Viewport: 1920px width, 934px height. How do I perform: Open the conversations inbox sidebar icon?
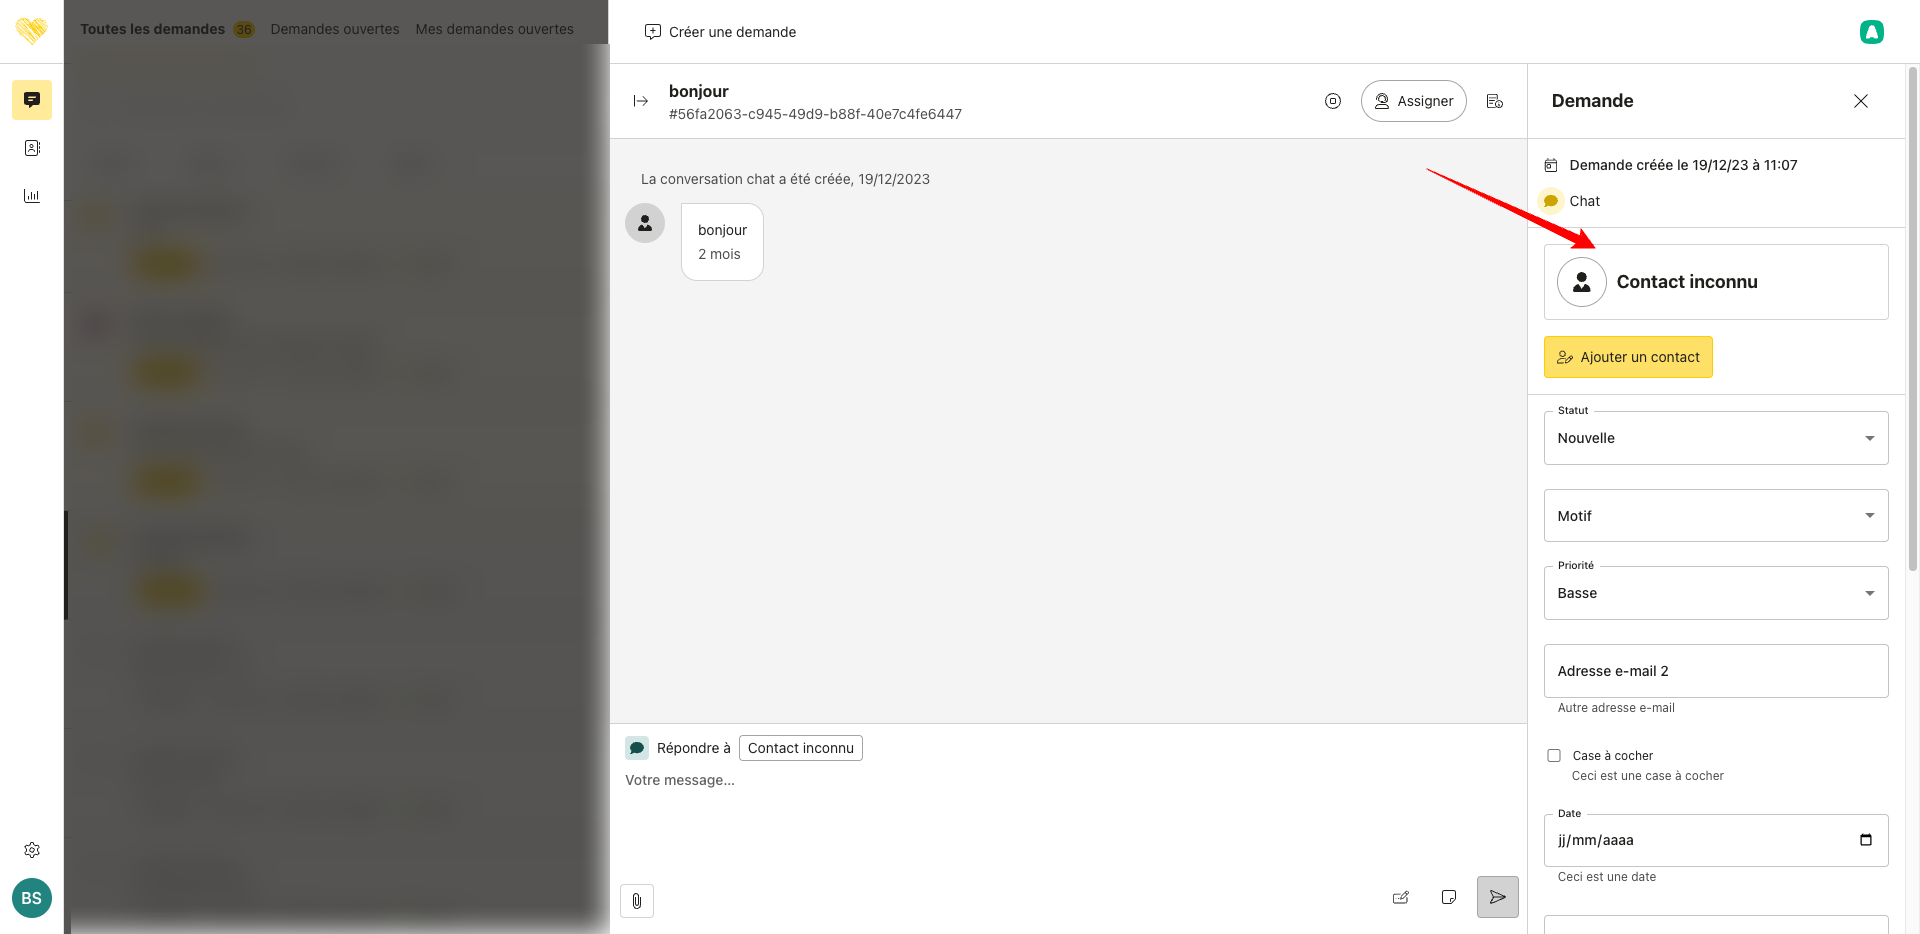[x=32, y=100]
